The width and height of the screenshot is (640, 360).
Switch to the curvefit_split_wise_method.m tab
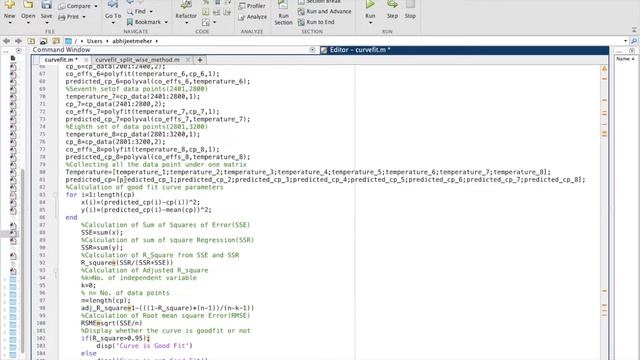(138, 60)
